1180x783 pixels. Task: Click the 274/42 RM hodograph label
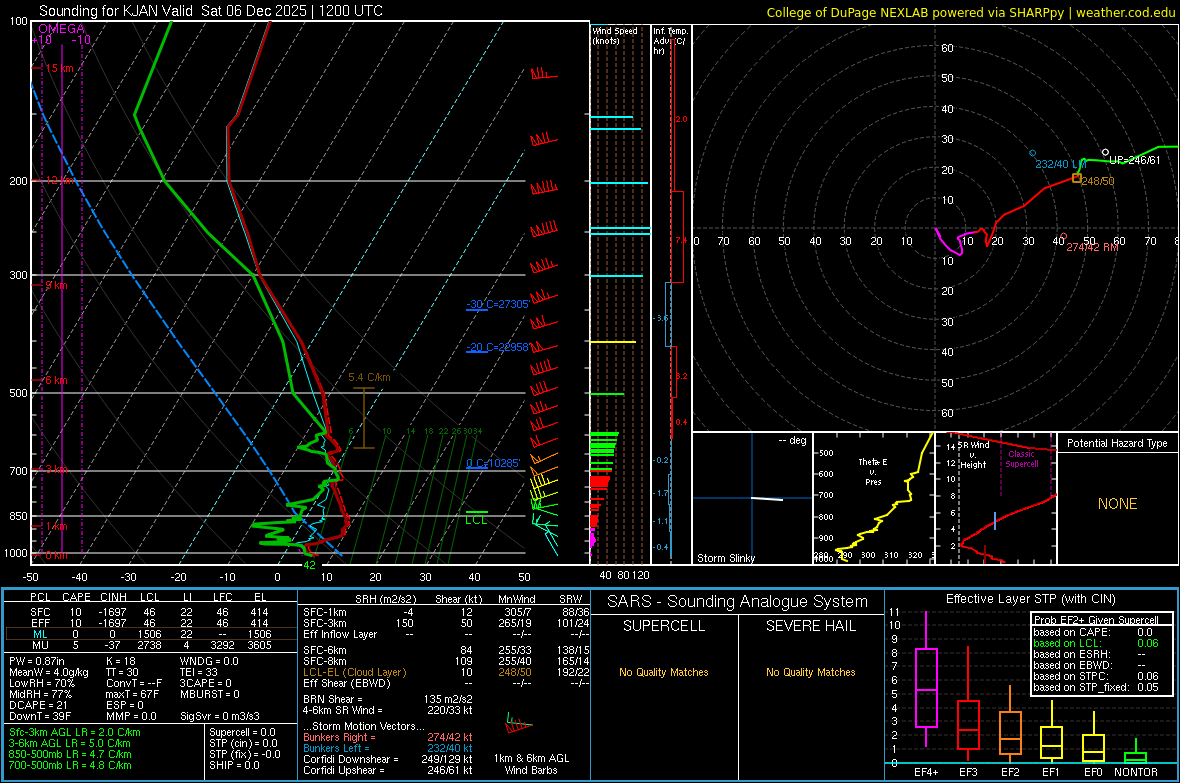[1092, 247]
